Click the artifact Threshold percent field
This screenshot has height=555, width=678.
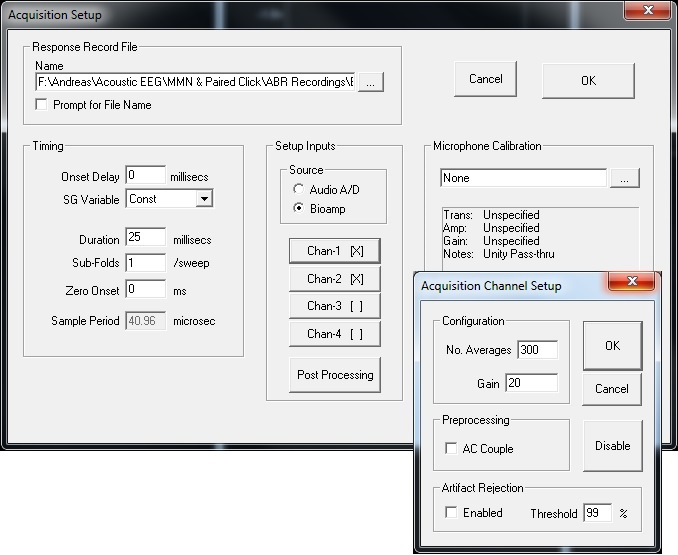[597, 513]
